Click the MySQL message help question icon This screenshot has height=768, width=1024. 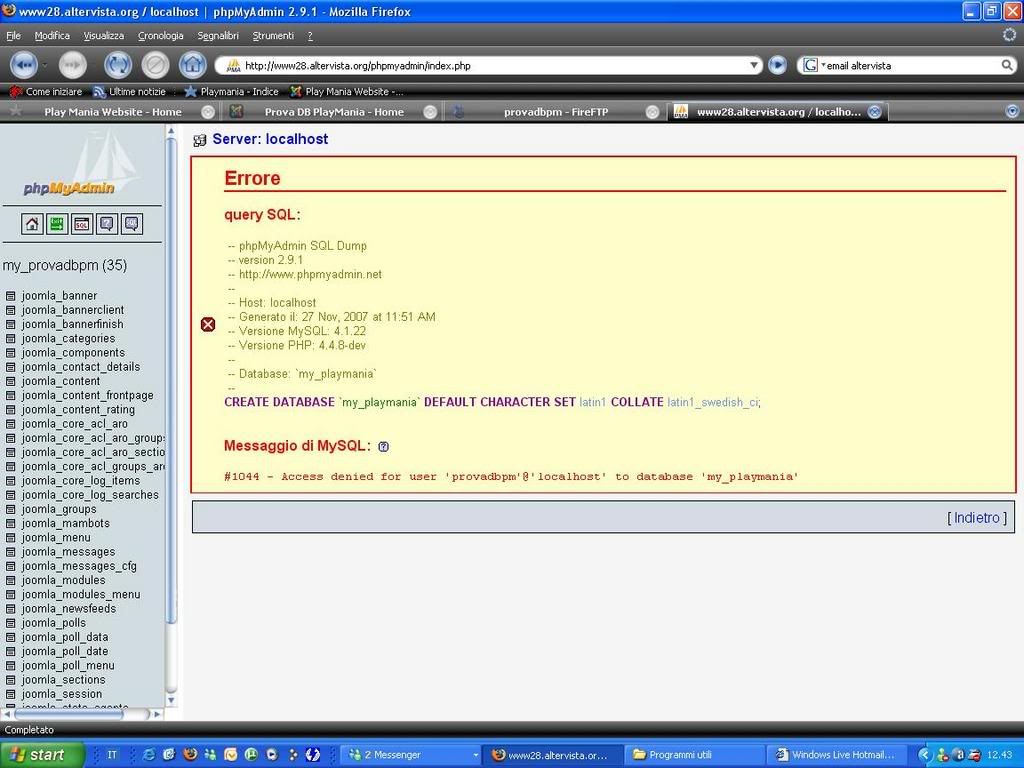click(383, 446)
